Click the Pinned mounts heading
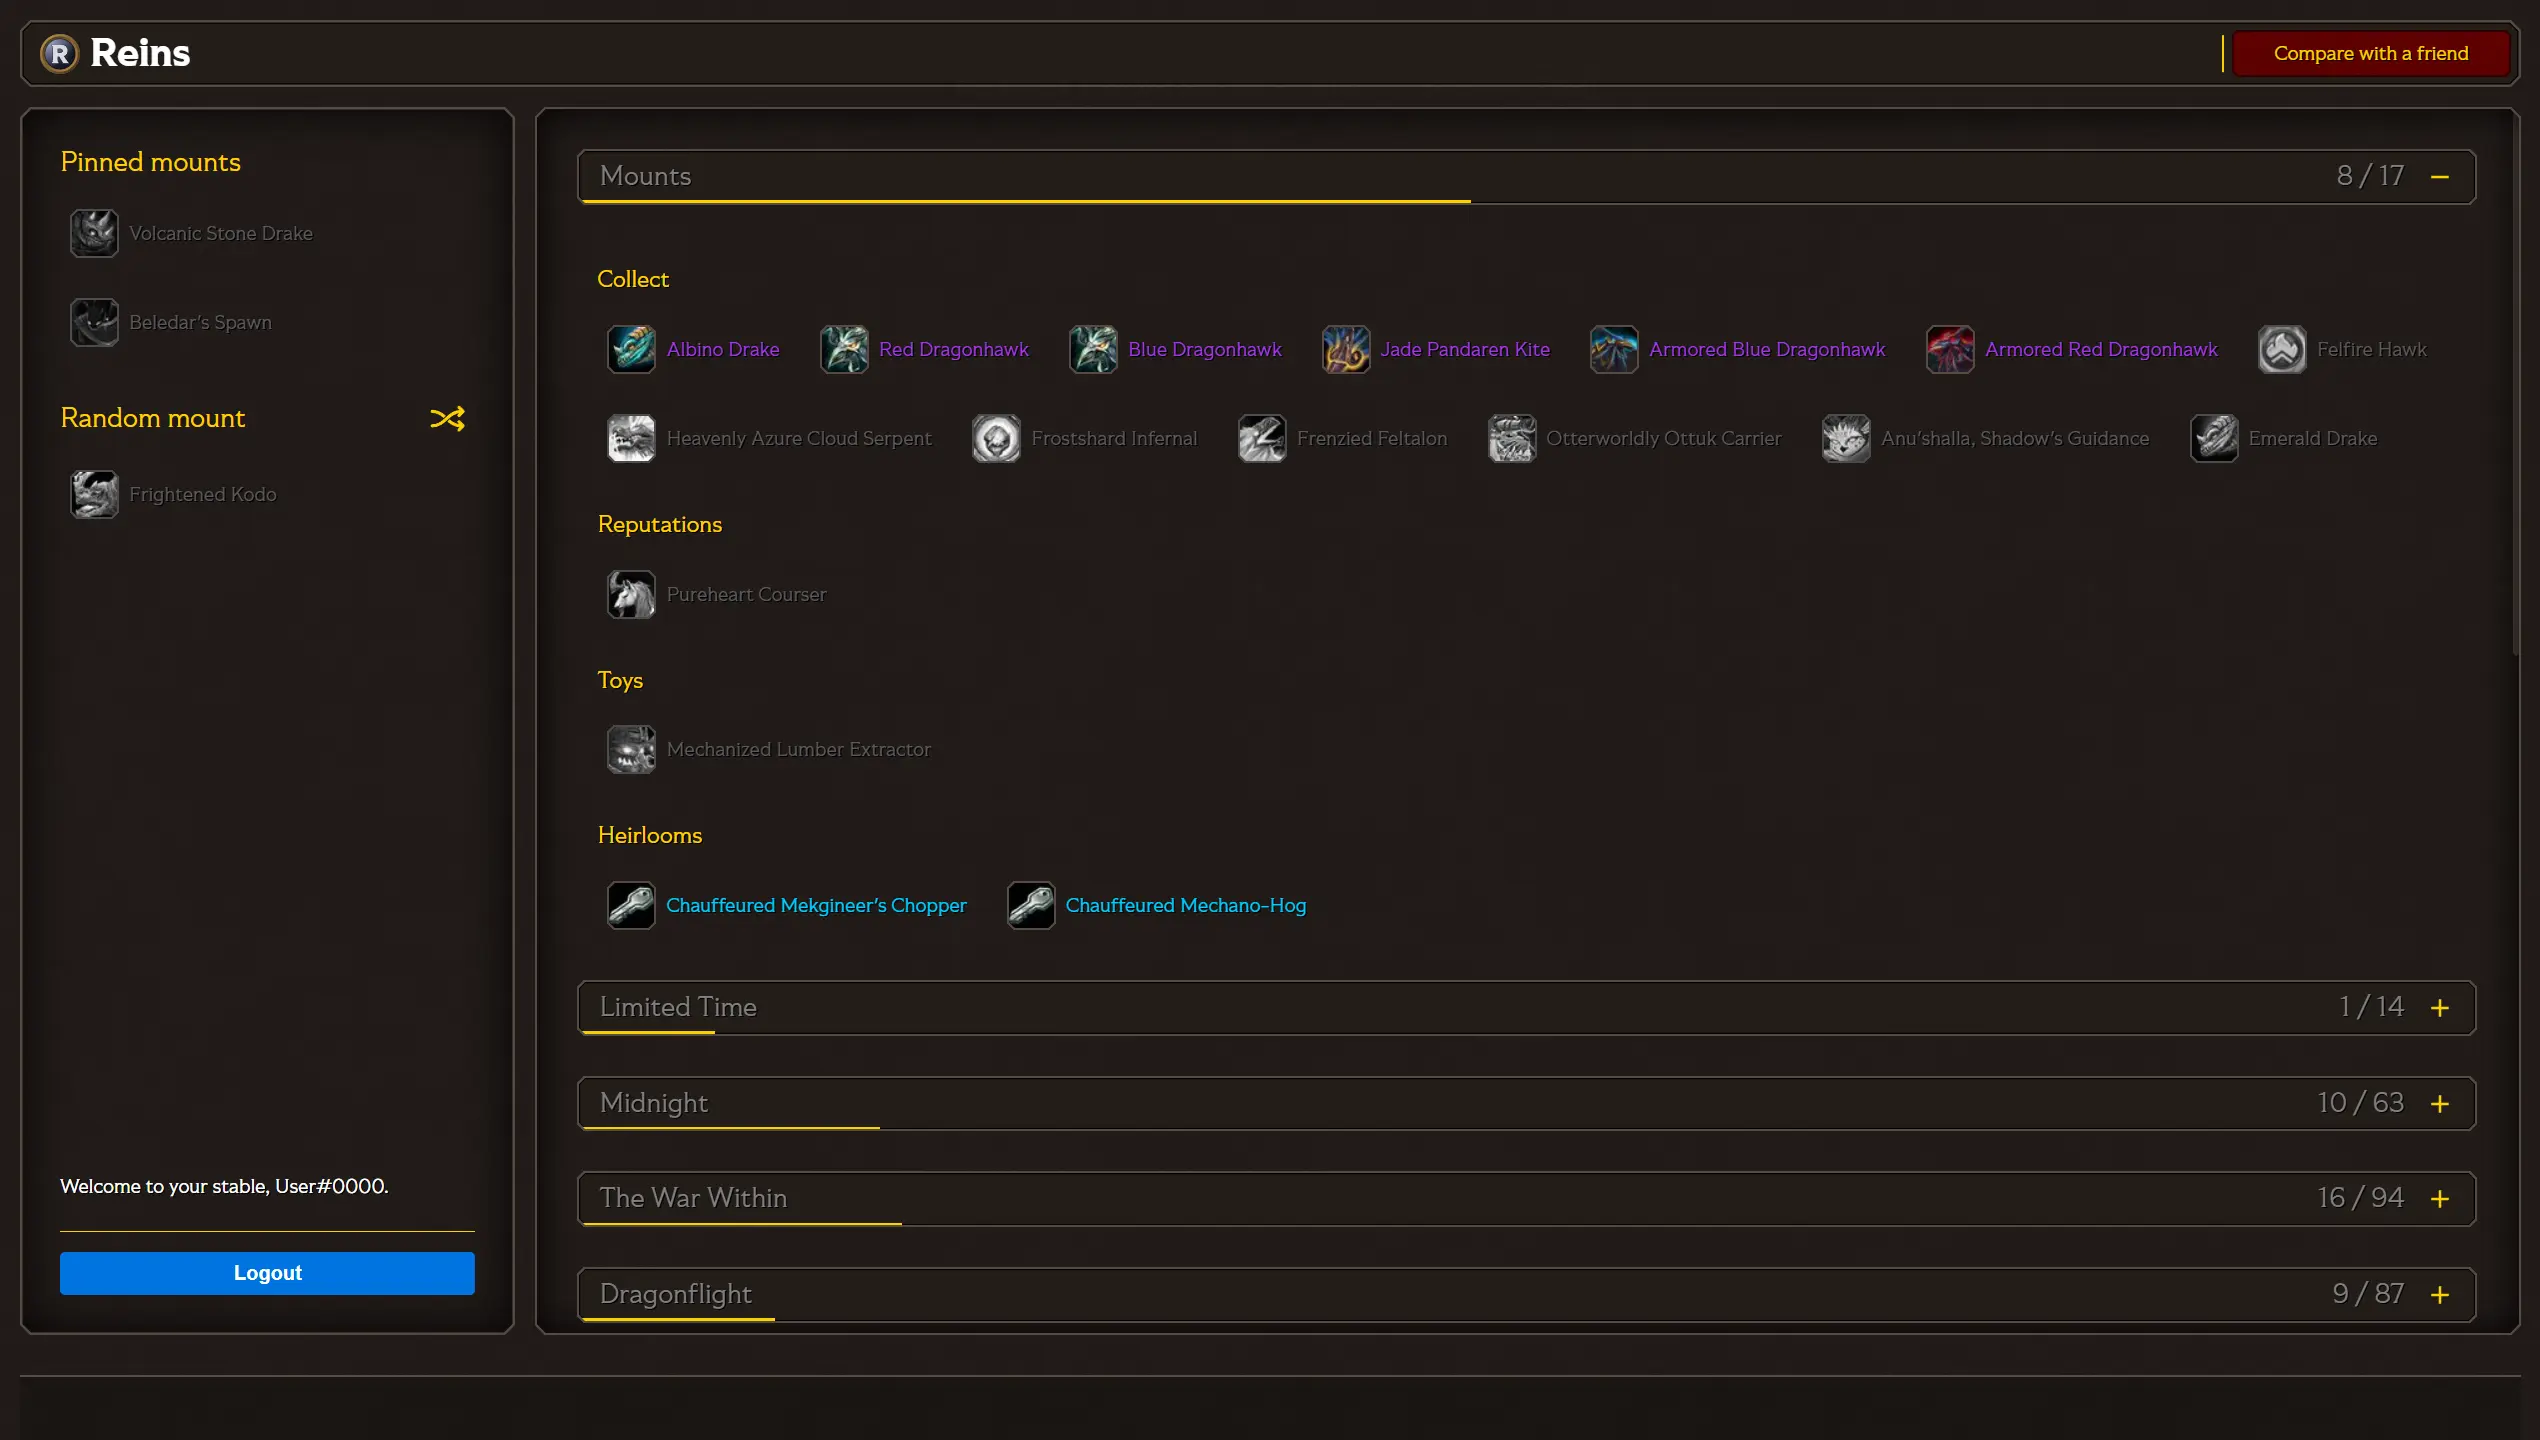2540x1440 pixels. click(150, 162)
